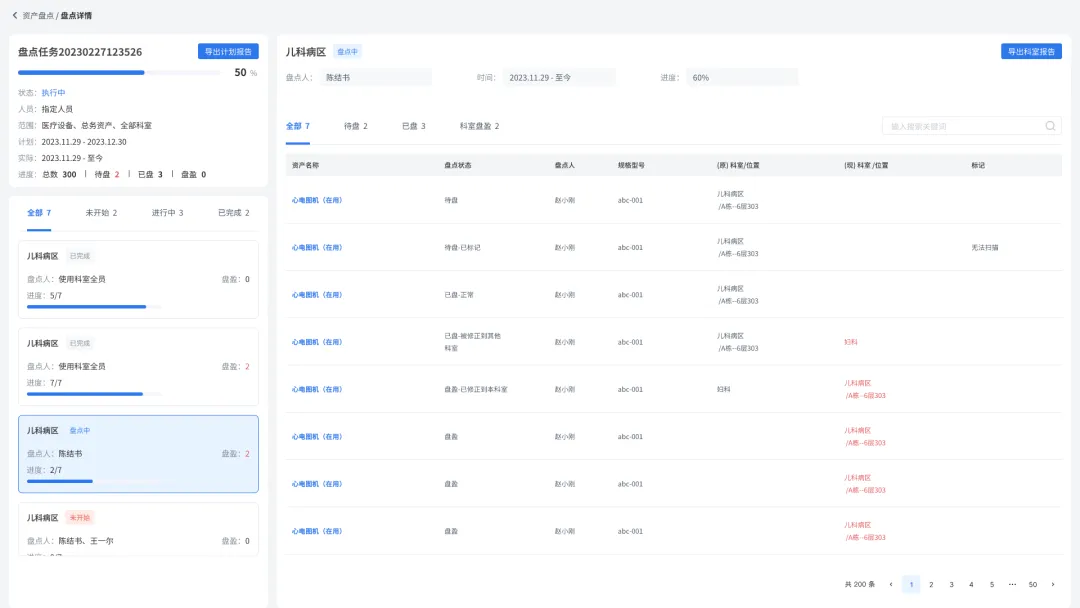Click the (原) 科室/位置 column header

[738, 165]
